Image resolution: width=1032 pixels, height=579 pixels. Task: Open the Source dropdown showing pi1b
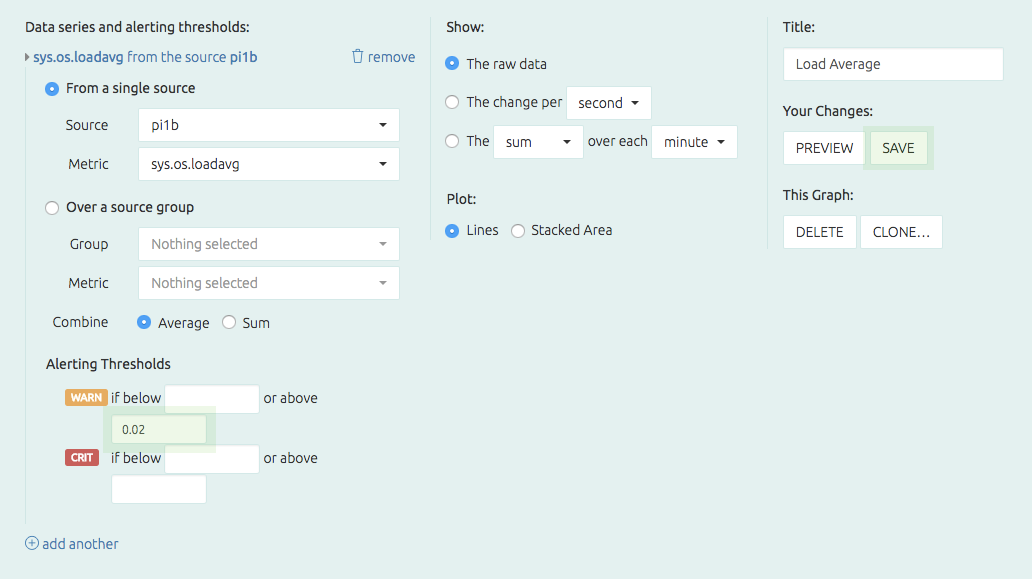pos(268,125)
